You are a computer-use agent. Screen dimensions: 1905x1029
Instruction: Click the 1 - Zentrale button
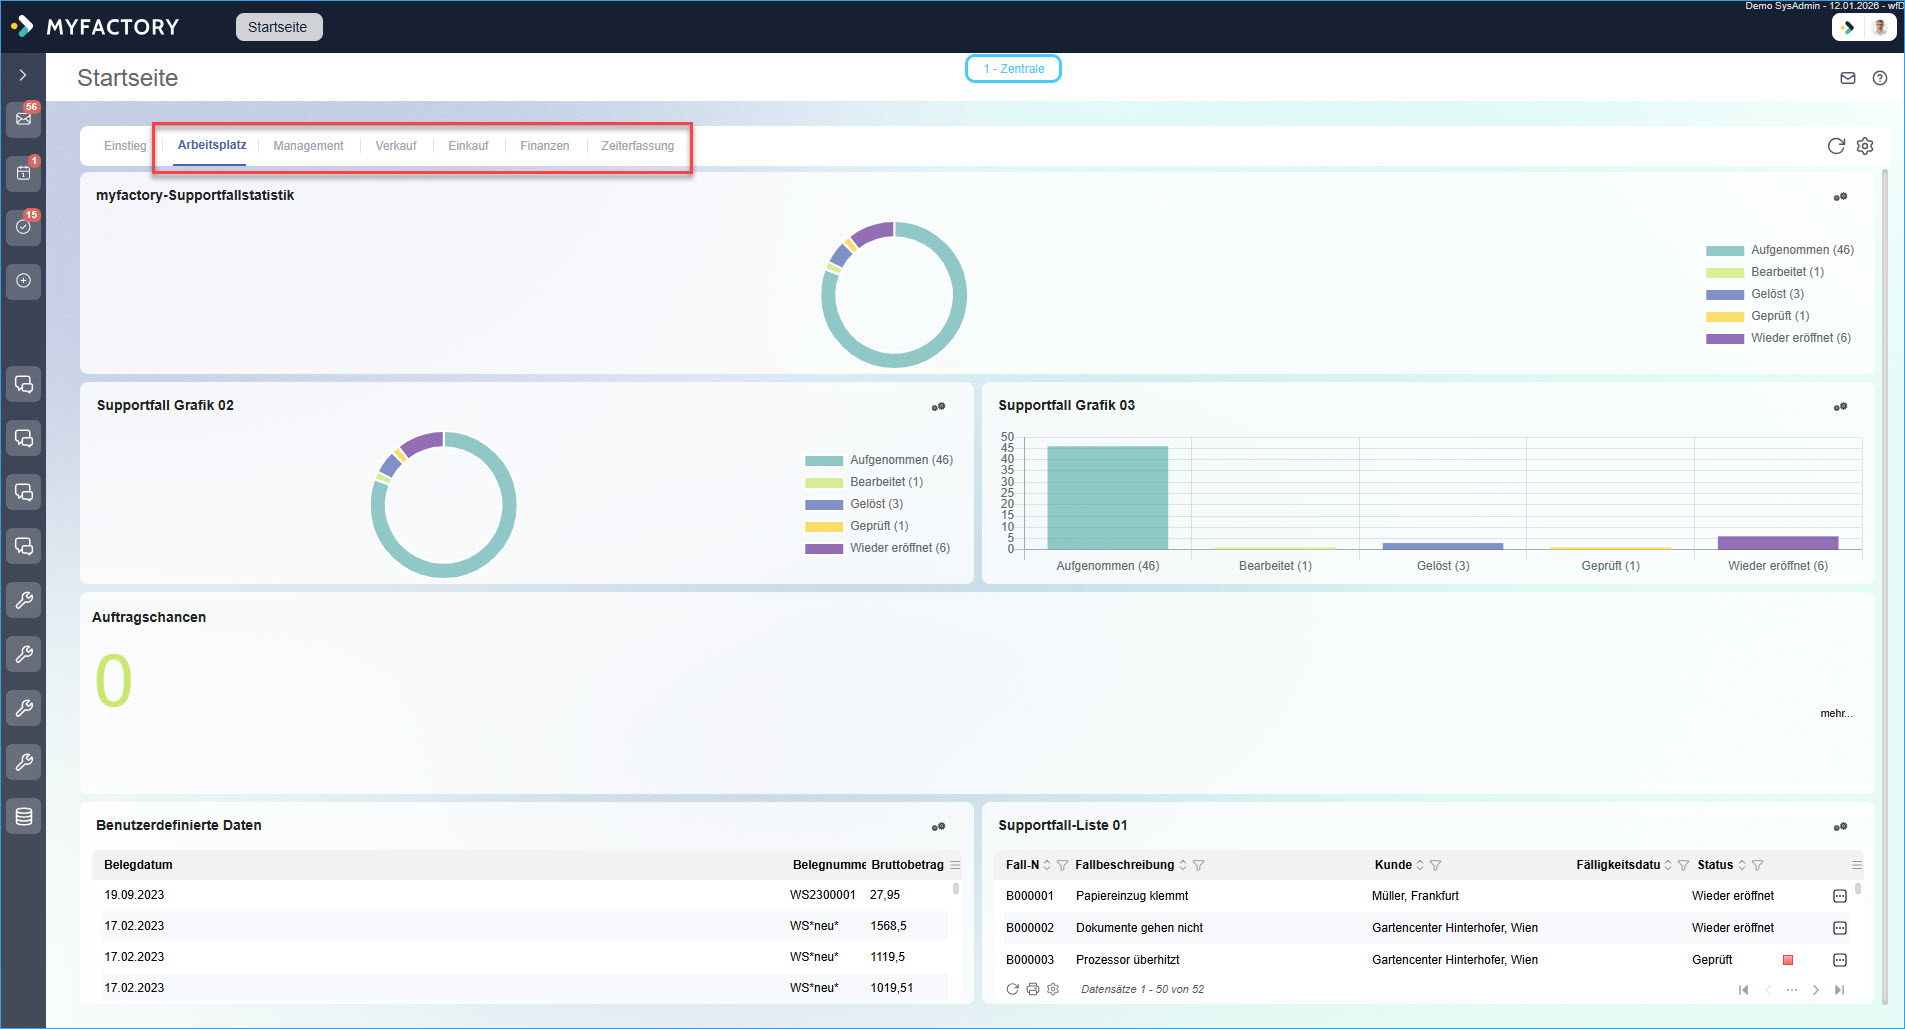(1013, 69)
